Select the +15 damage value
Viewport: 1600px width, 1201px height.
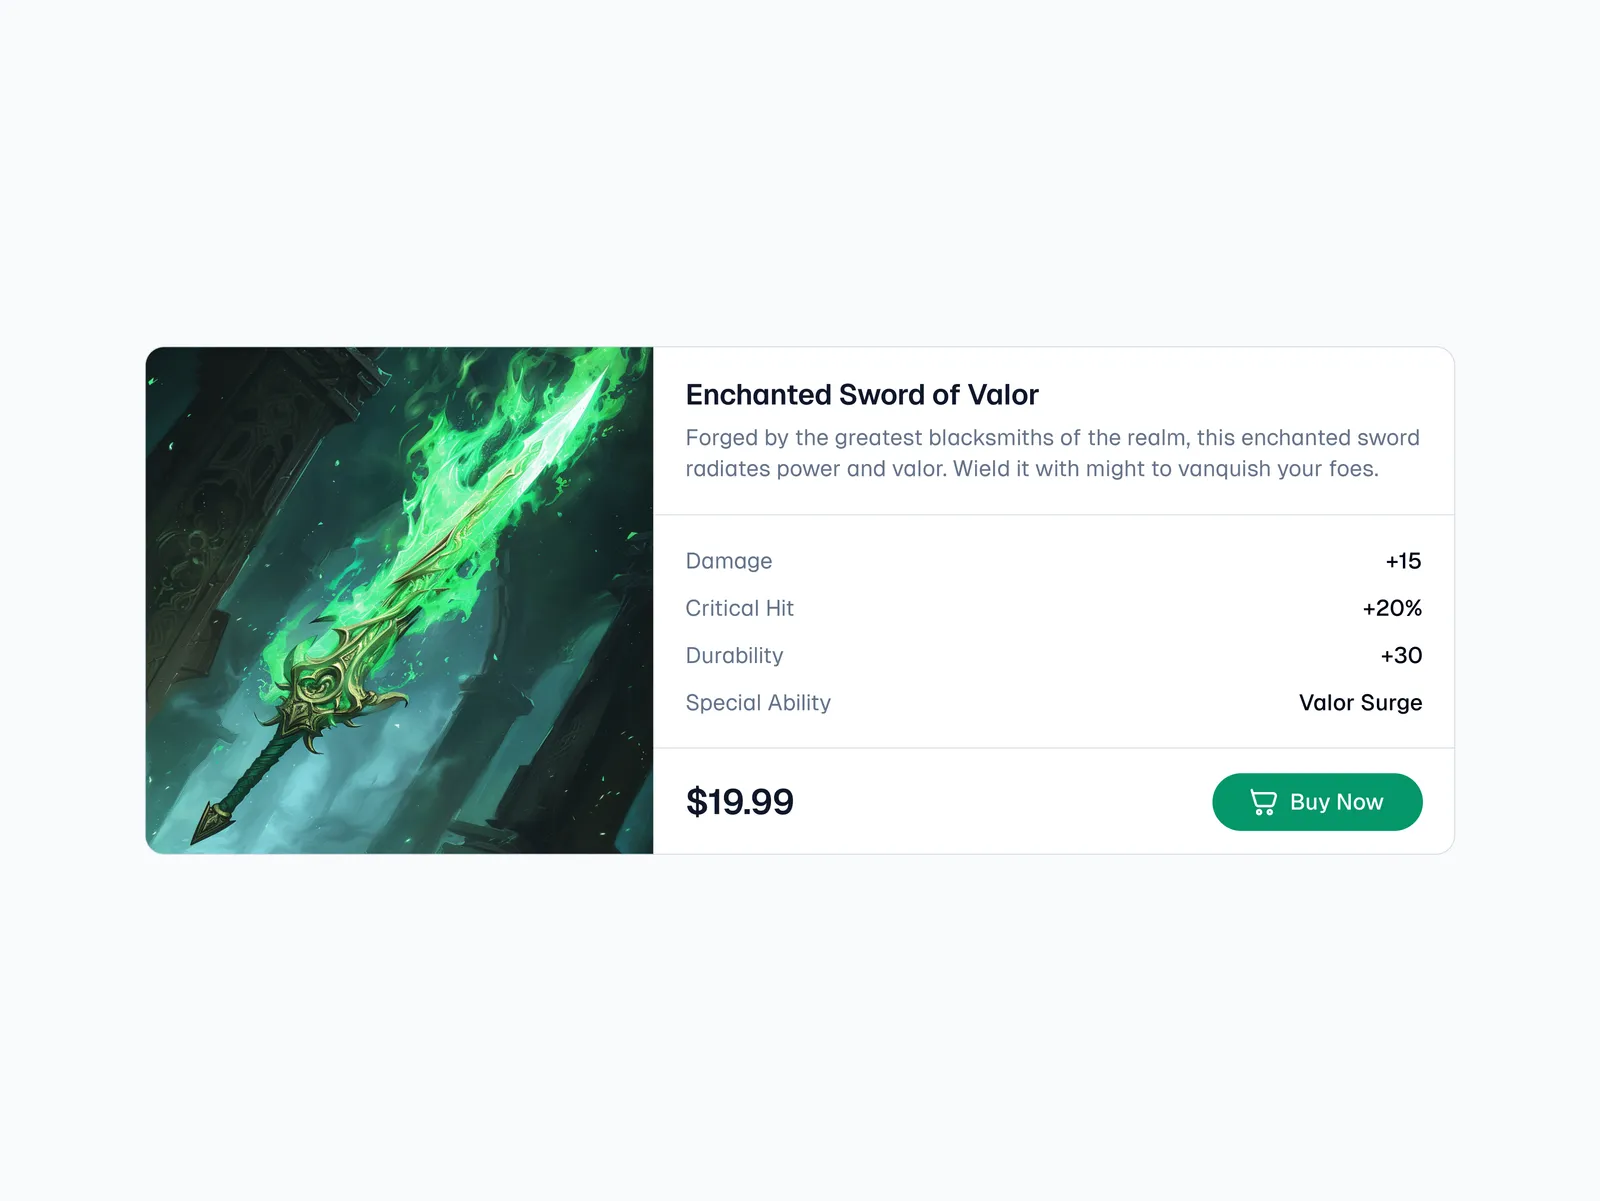click(x=1403, y=561)
